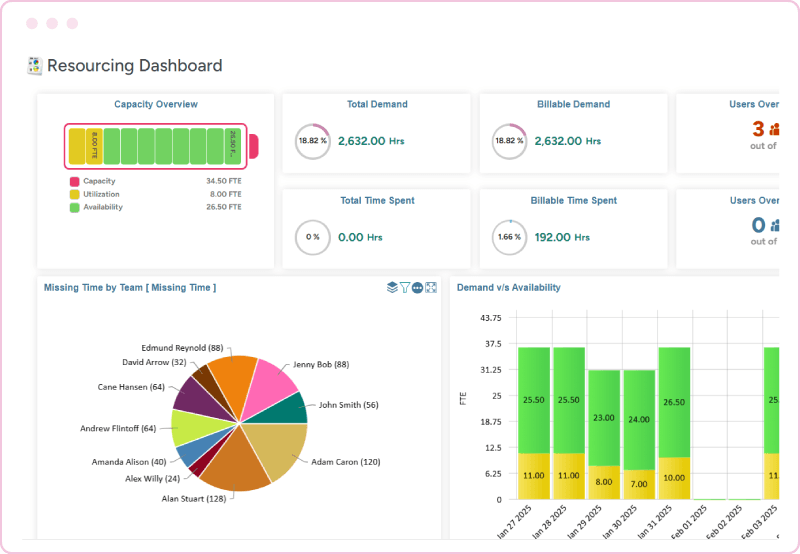800x554 pixels.
Task: Click the Jan 27 2025 yellow demand bar
Action: tap(534, 476)
